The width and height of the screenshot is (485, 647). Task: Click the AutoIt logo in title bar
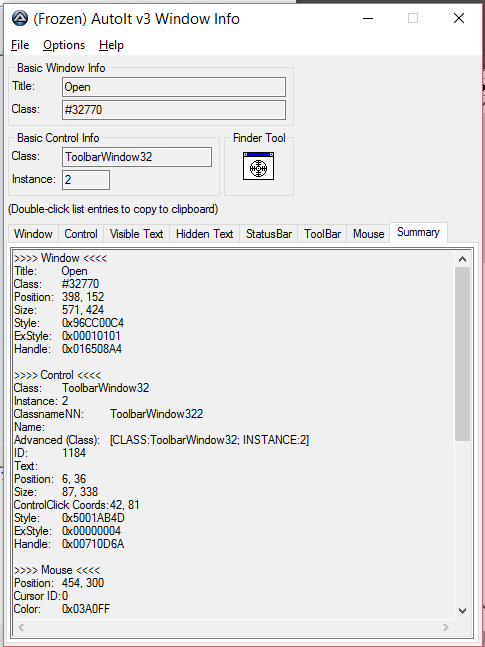click(x=20, y=19)
